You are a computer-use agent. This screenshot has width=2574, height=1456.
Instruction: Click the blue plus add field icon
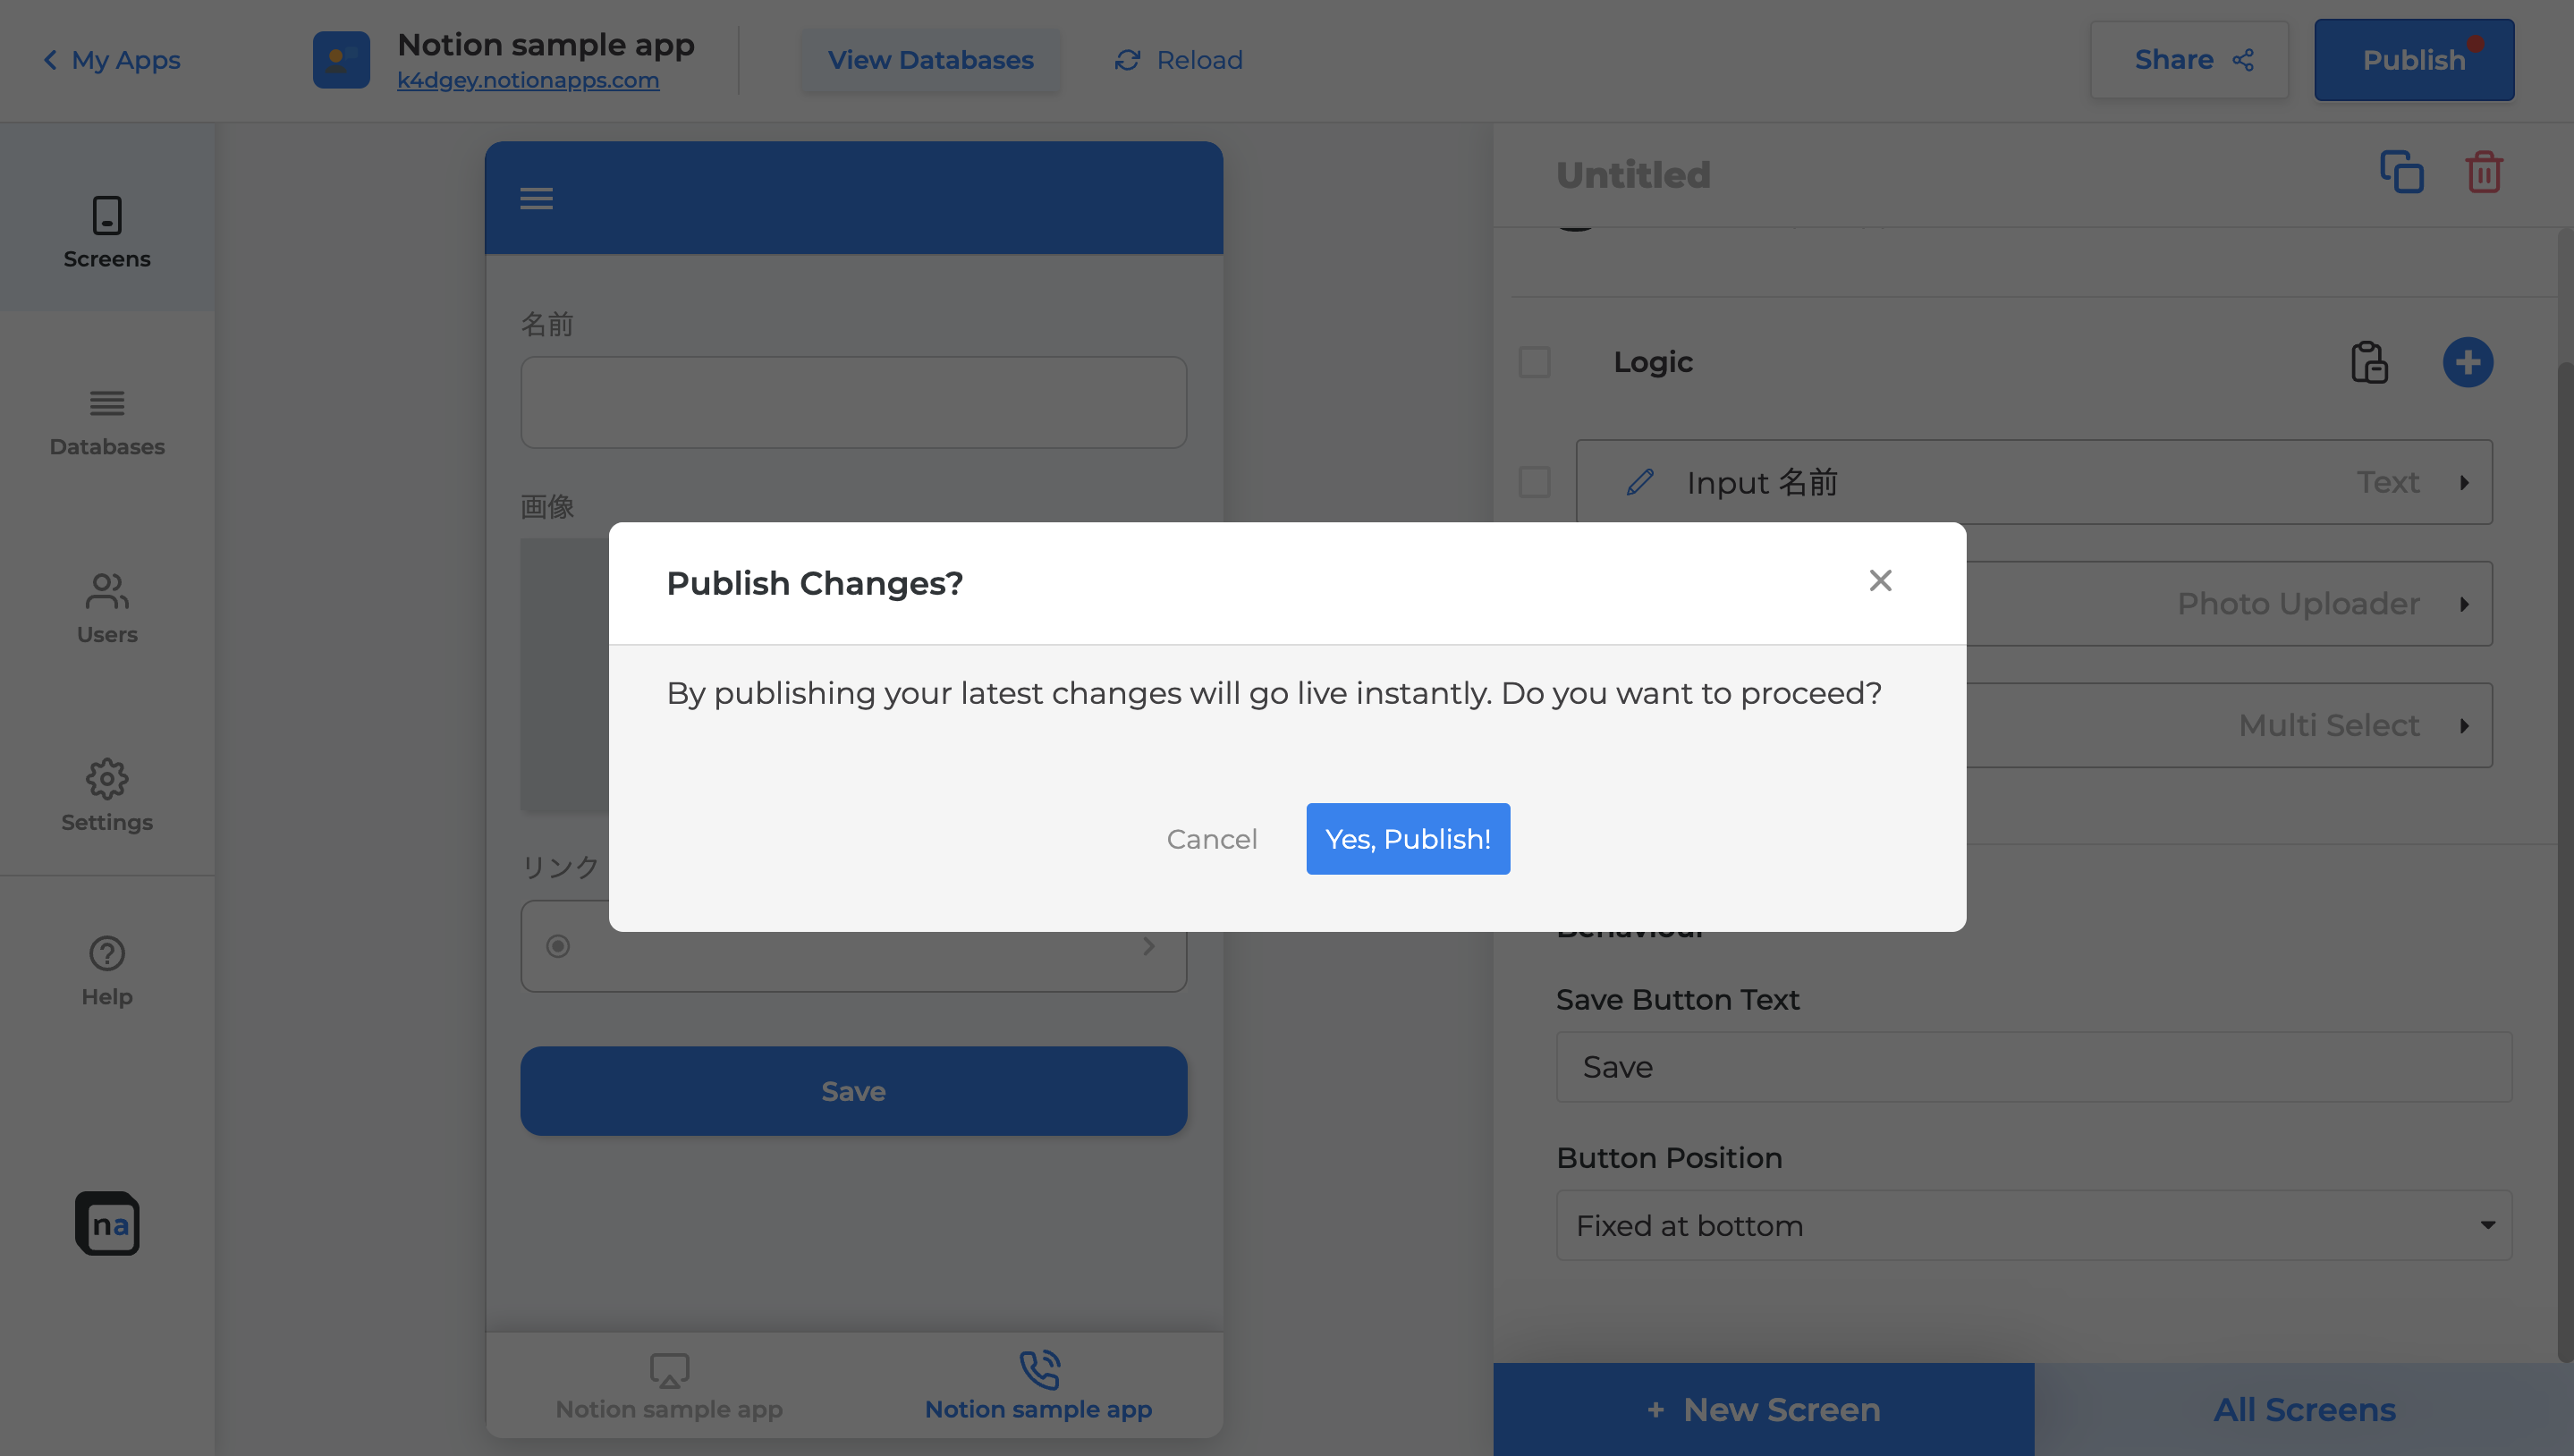pos(2467,362)
